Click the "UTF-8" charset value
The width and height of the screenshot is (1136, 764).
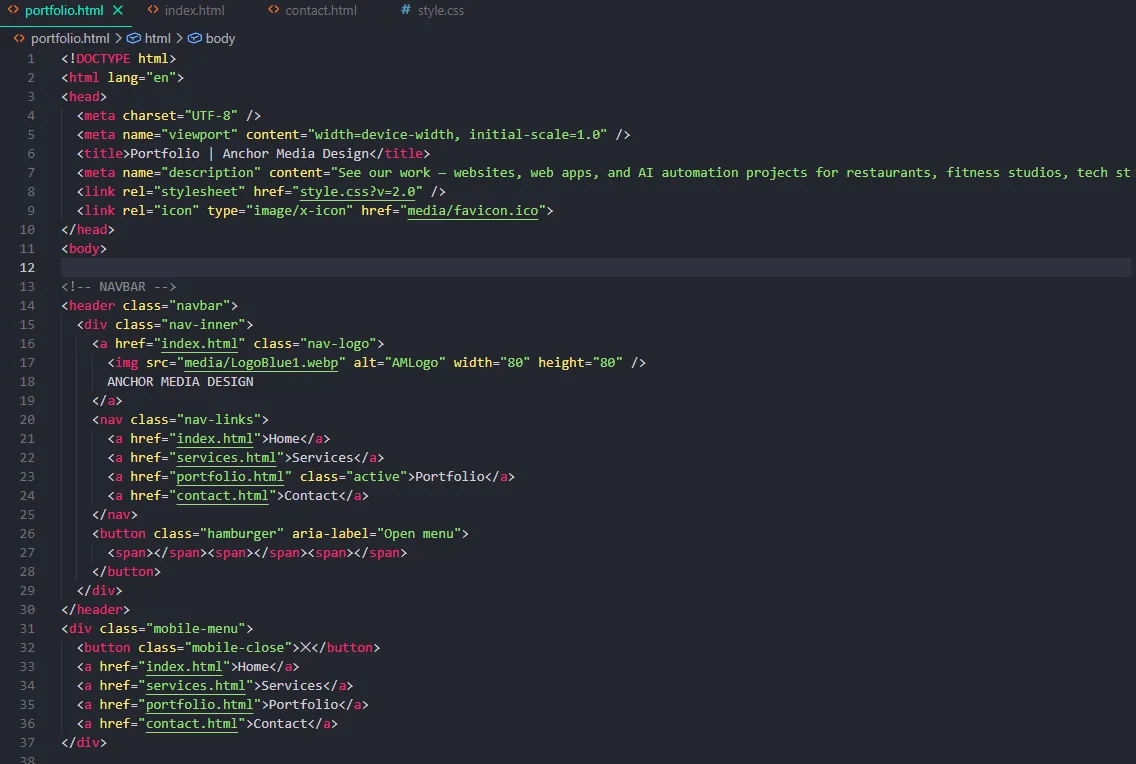[211, 116]
